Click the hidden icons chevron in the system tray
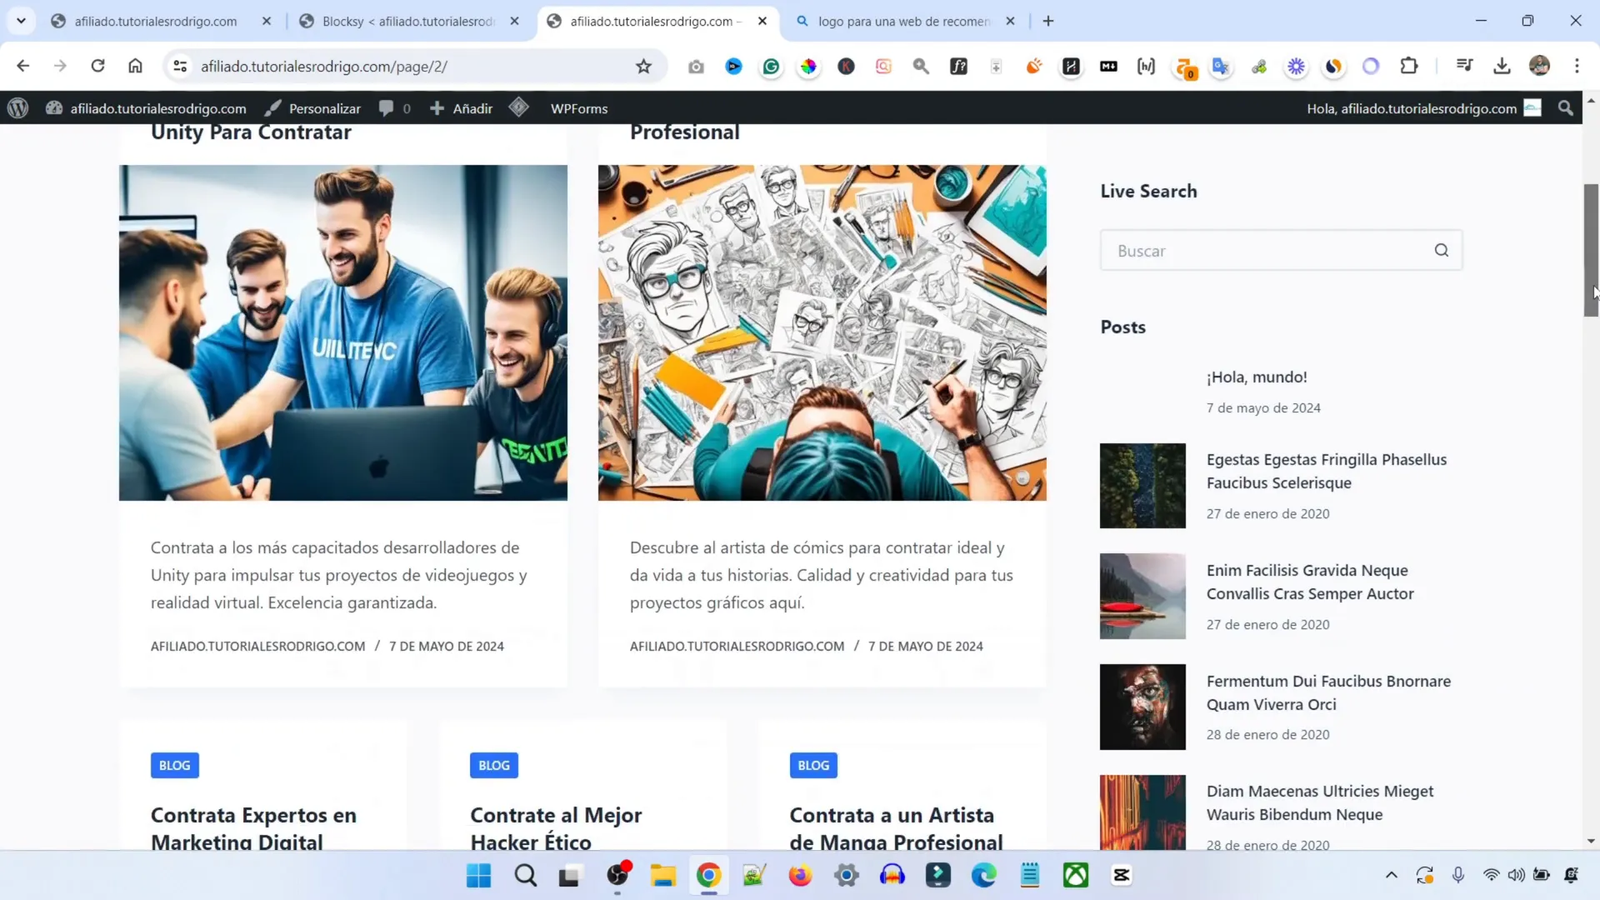The width and height of the screenshot is (1600, 900). tap(1390, 875)
